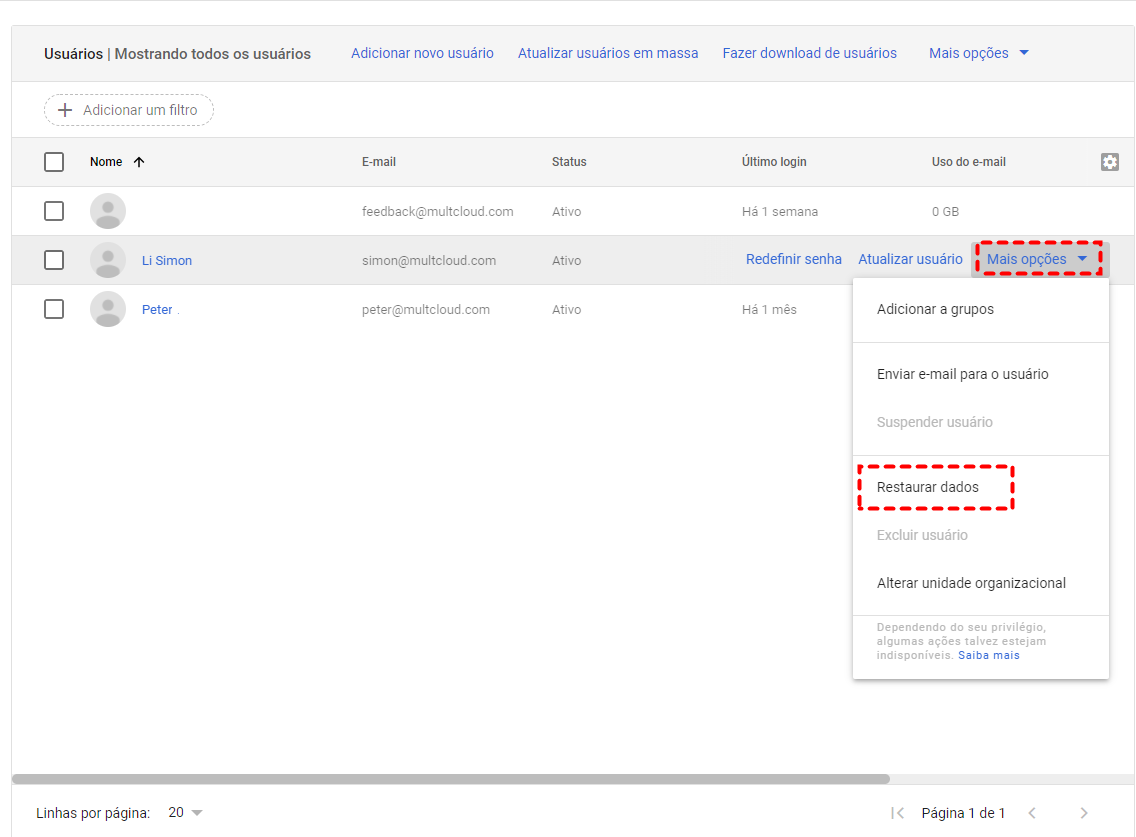Image resolution: width=1136 pixels, height=837 pixels.
Task: Choose Restaurar dados from the menu
Action: pyautogui.click(x=928, y=487)
